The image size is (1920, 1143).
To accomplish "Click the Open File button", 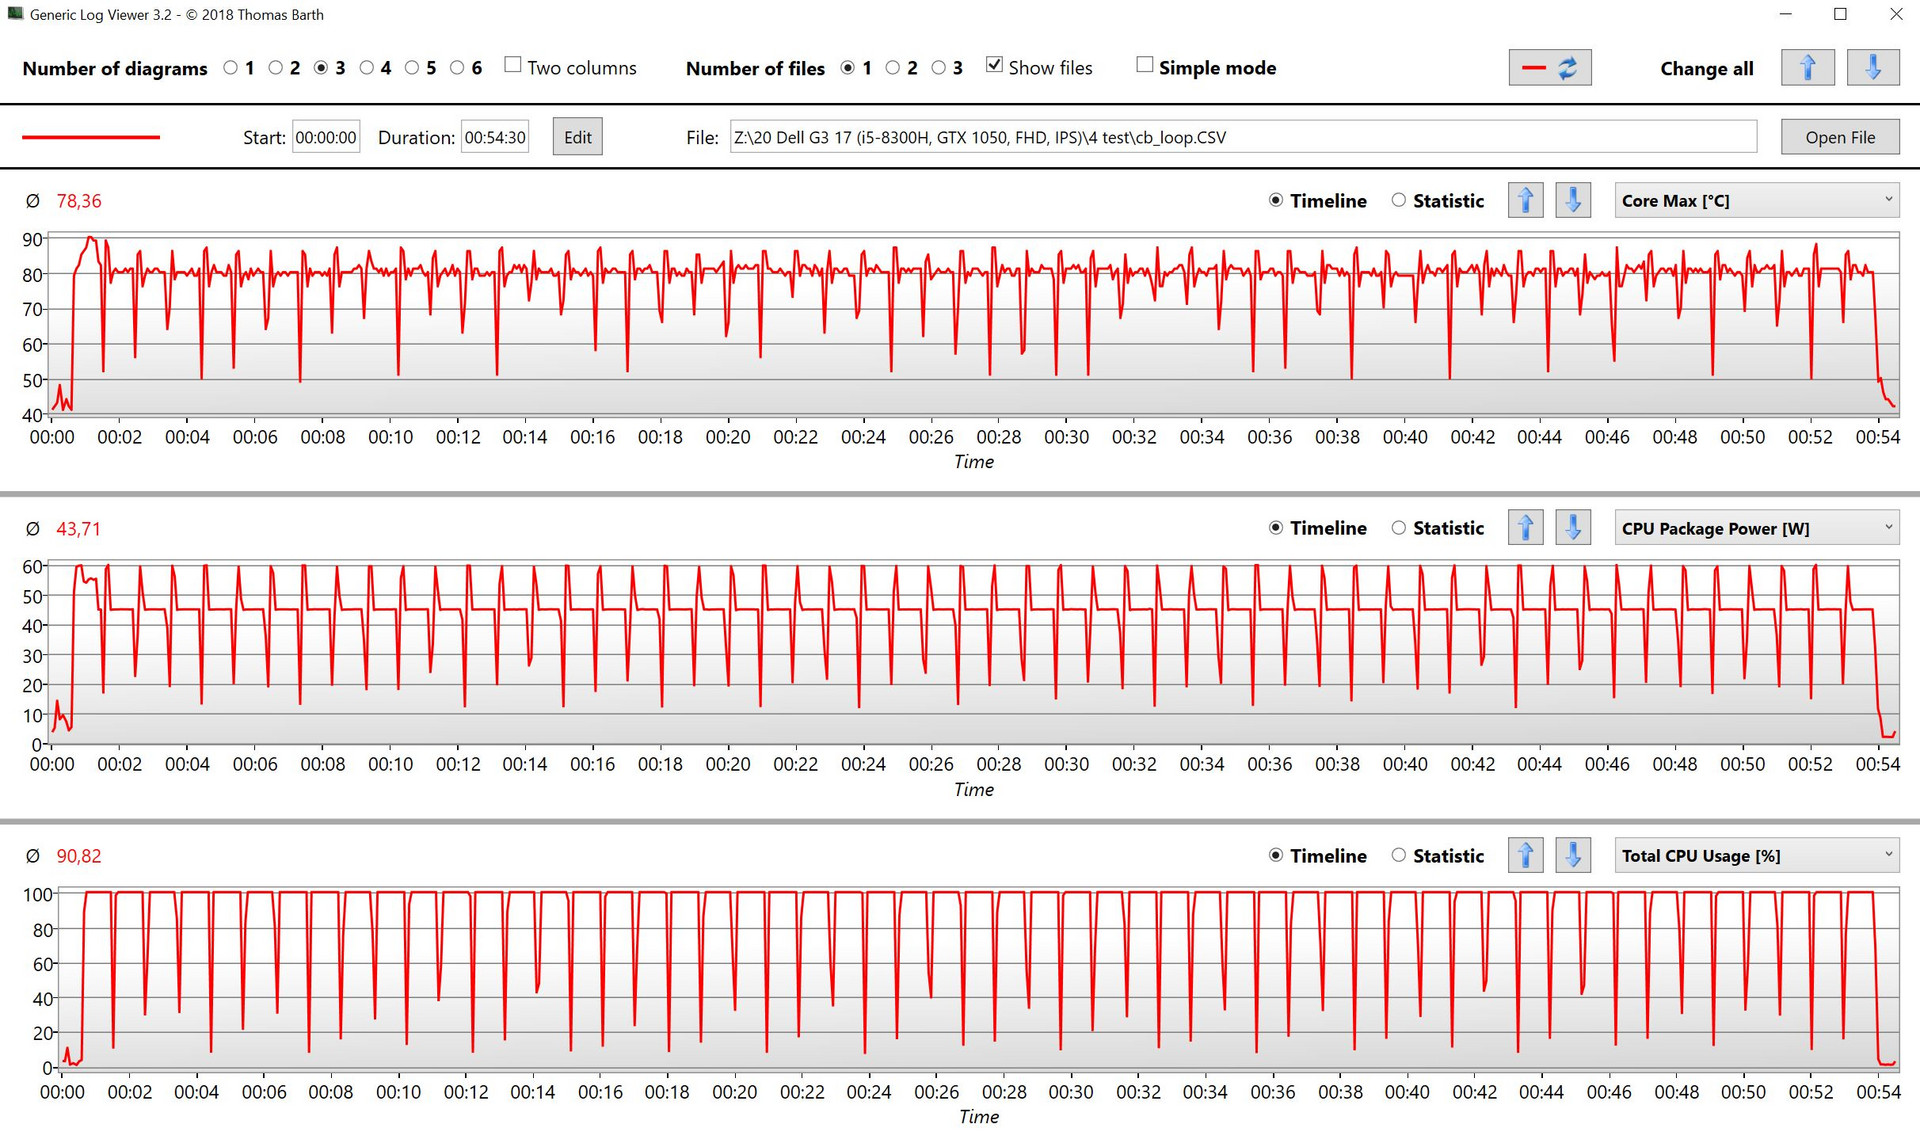I will pos(1839,138).
